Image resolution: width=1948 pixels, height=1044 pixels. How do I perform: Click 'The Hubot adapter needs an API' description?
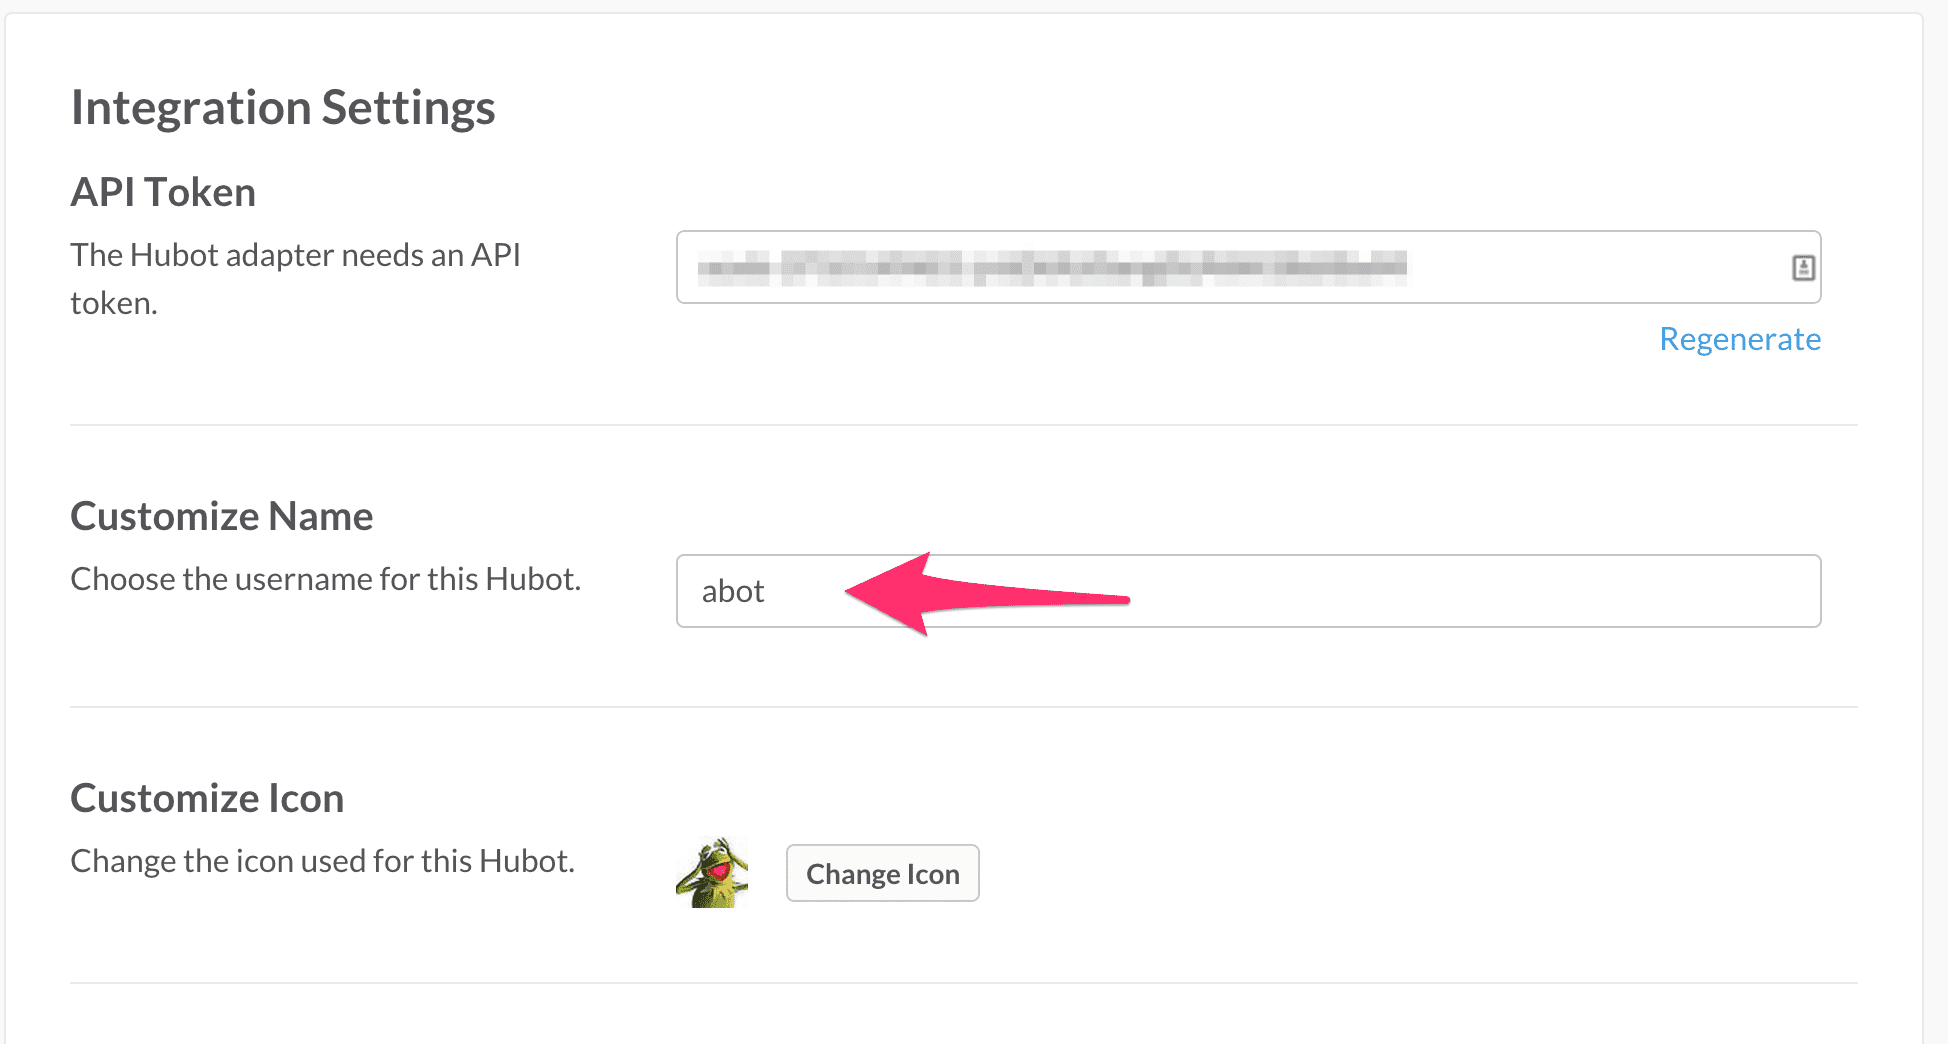pos(296,255)
